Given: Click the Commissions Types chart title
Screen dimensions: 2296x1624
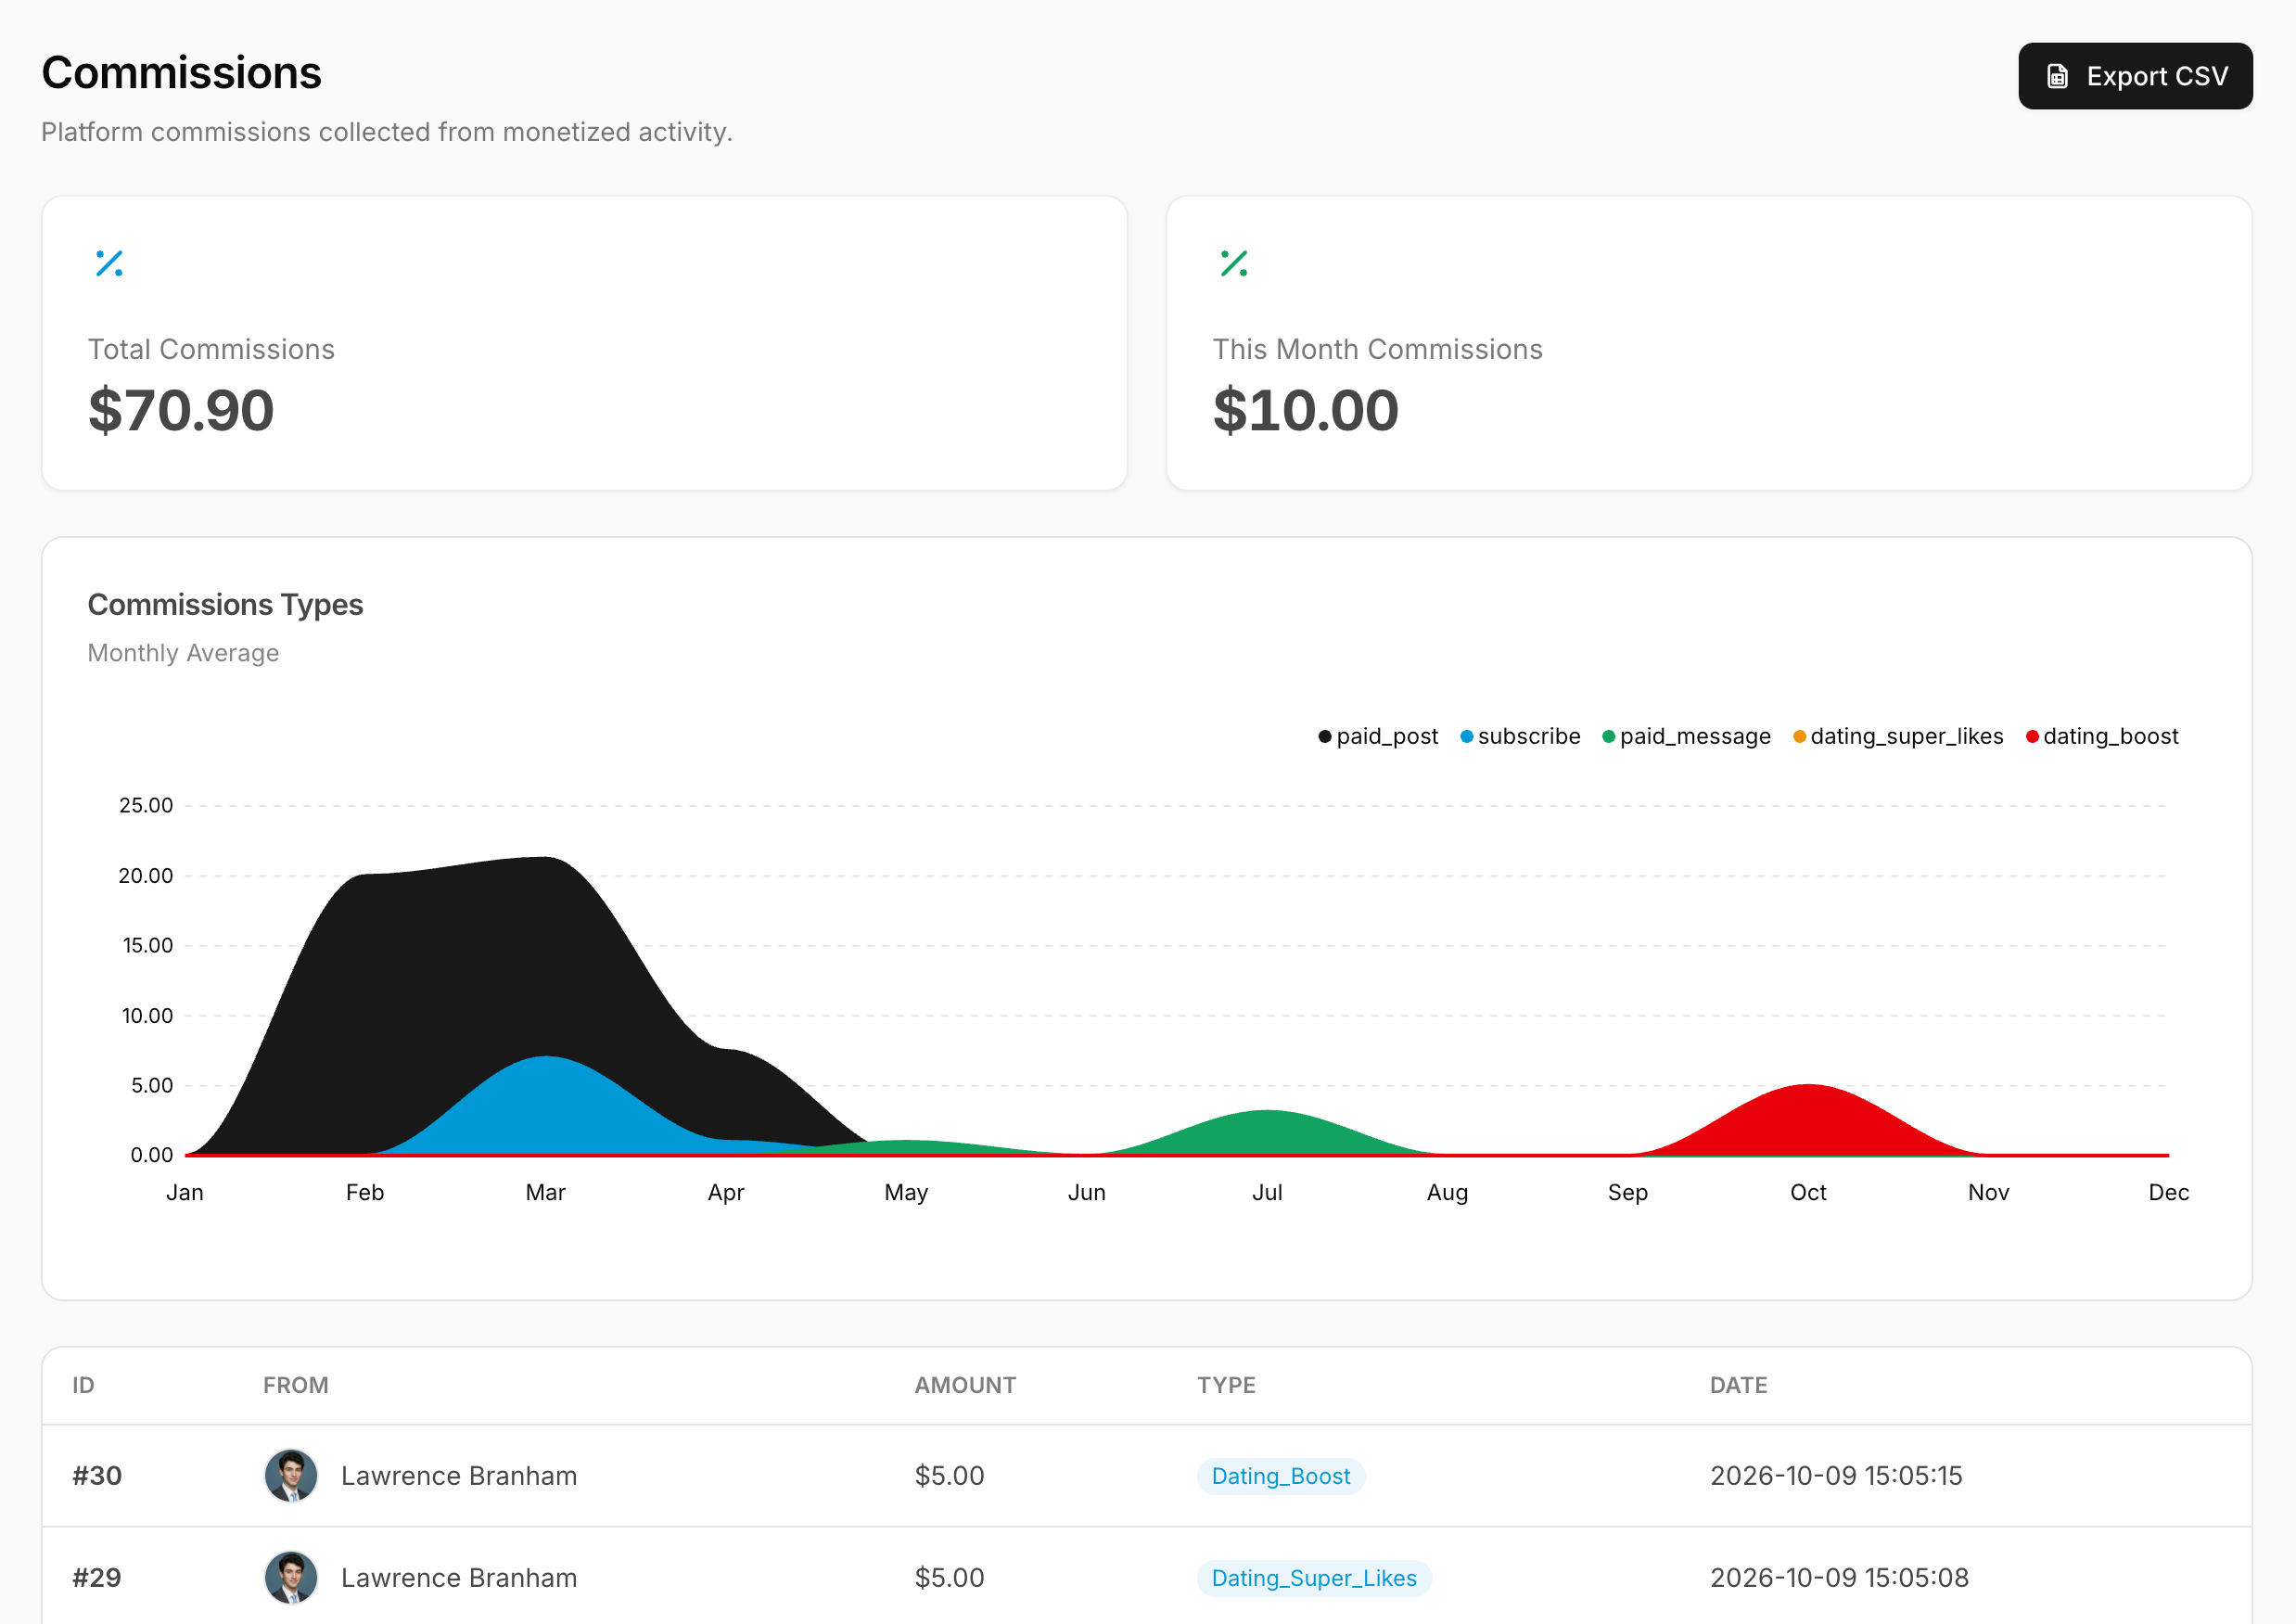Looking at the screenshot, I should tap(225, 605).
